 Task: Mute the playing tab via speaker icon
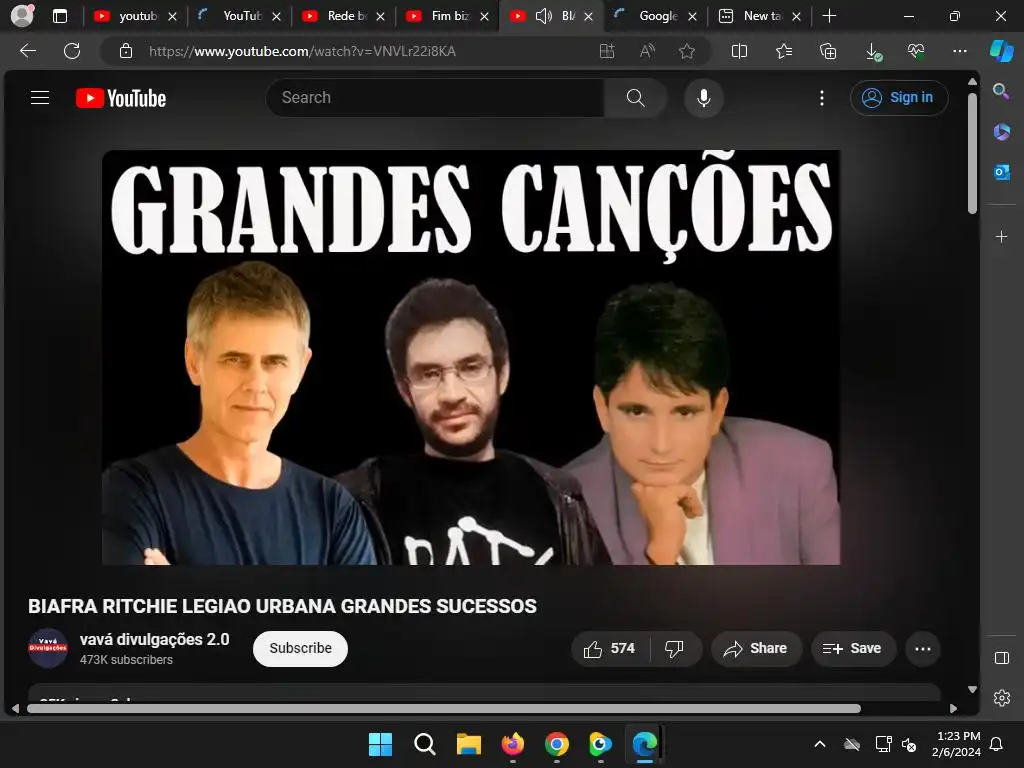[543, 16]
